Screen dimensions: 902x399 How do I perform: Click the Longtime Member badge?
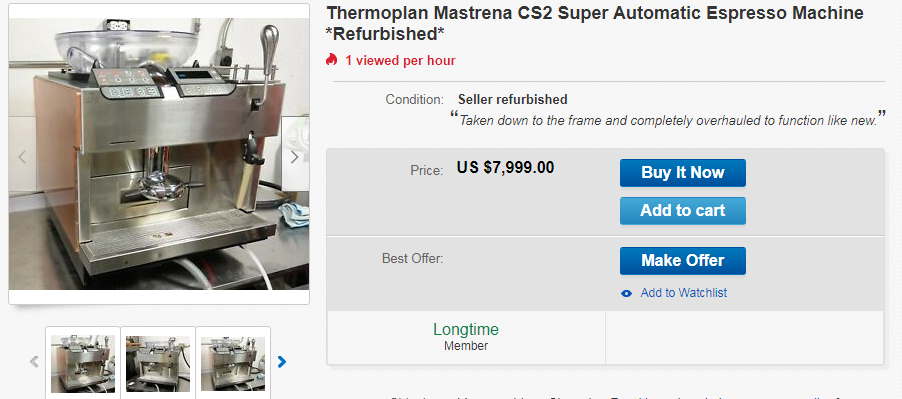click(x=466, y=337)
